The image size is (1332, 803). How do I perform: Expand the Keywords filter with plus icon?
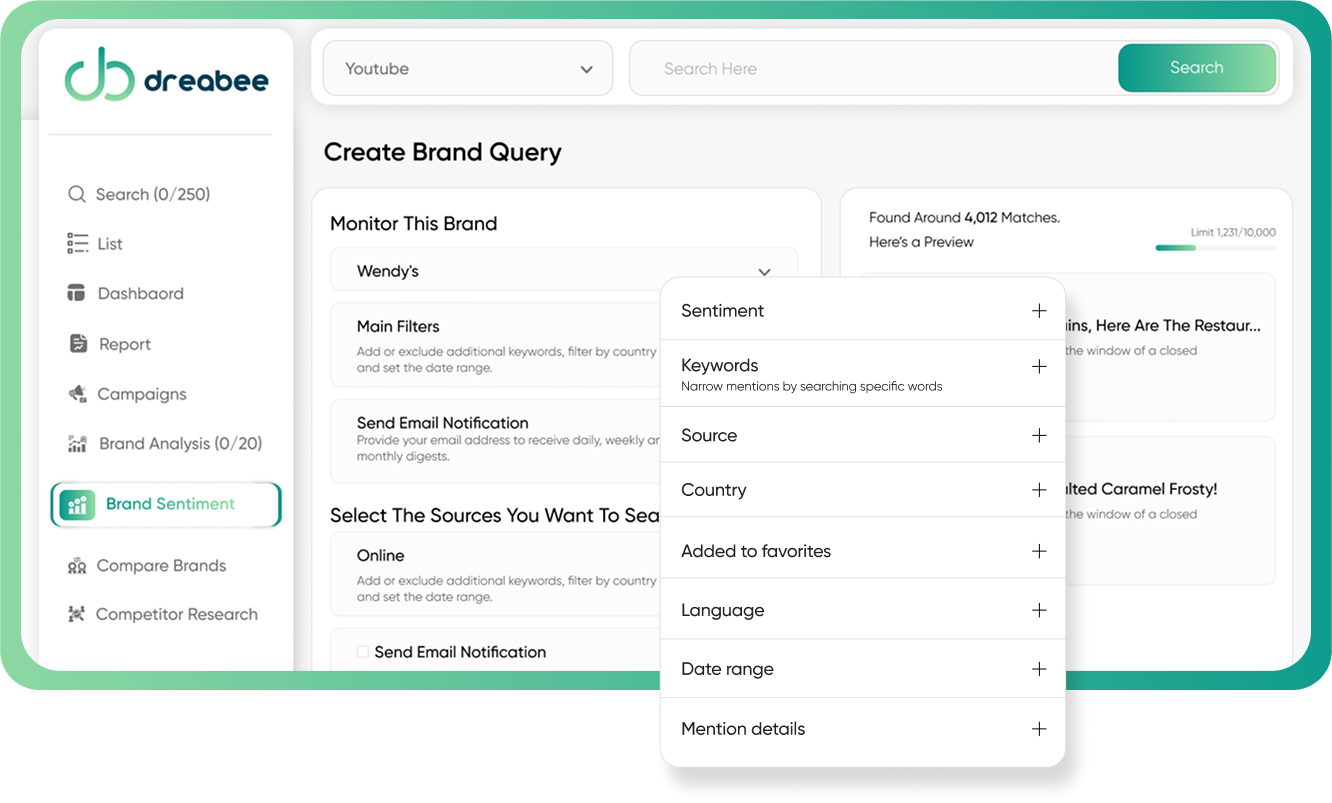[1039, 367]
